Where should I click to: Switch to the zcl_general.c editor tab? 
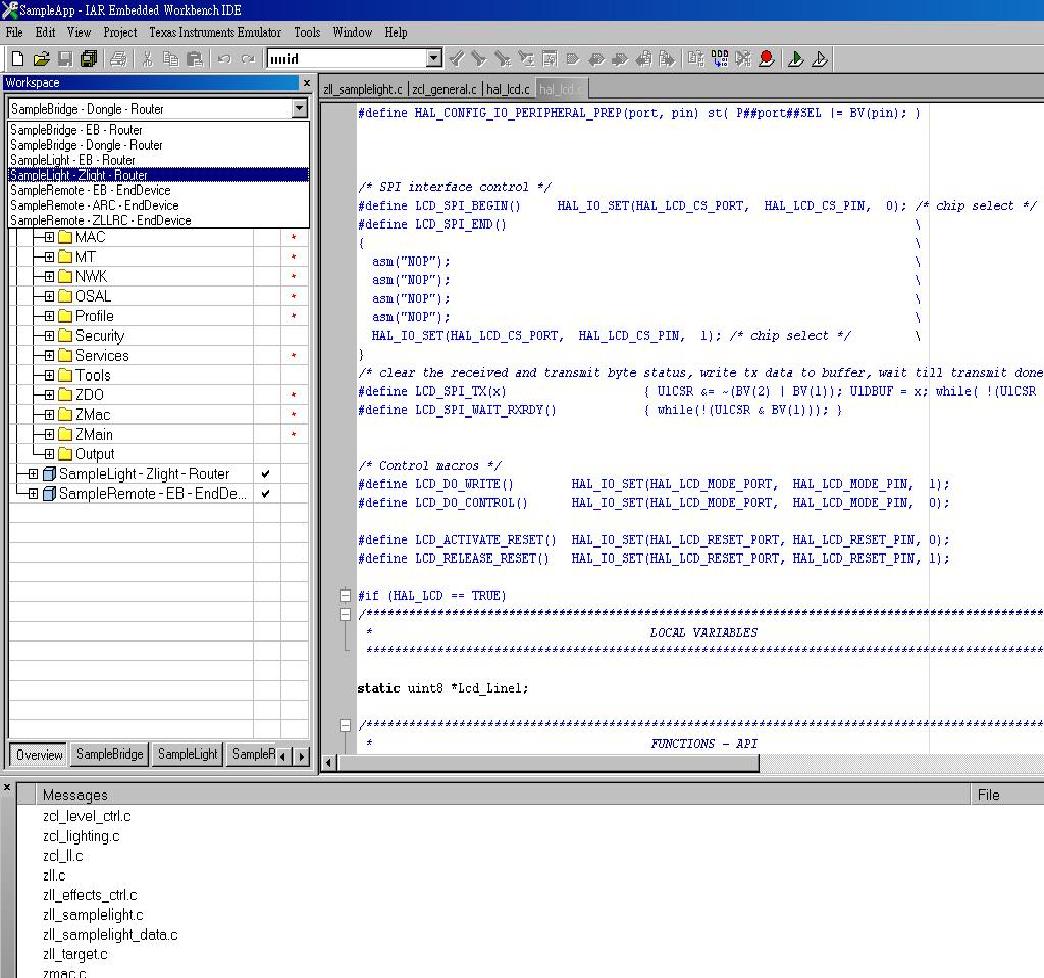tap(444, 89)
